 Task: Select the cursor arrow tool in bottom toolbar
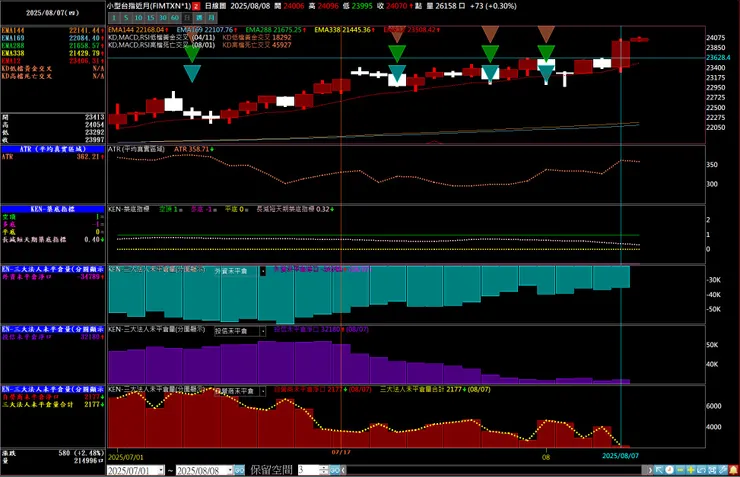click(659, 470)
